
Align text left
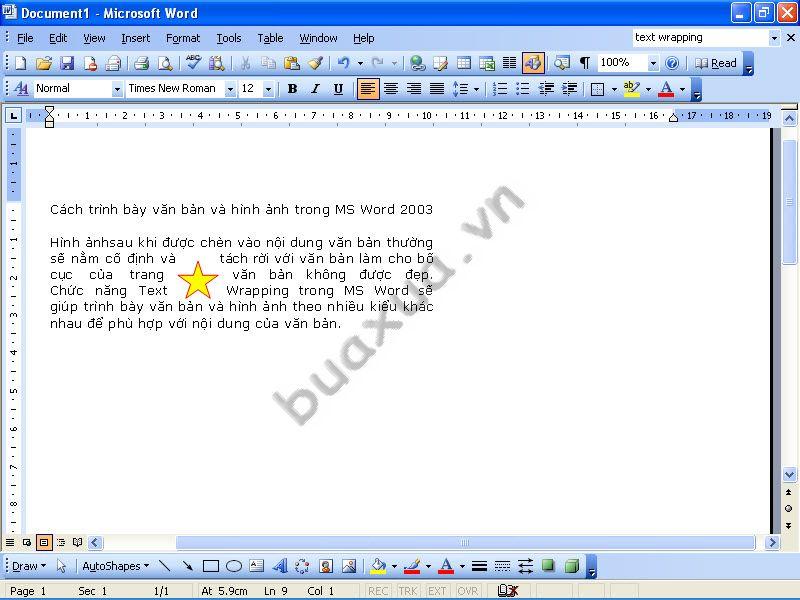(368, 89)
